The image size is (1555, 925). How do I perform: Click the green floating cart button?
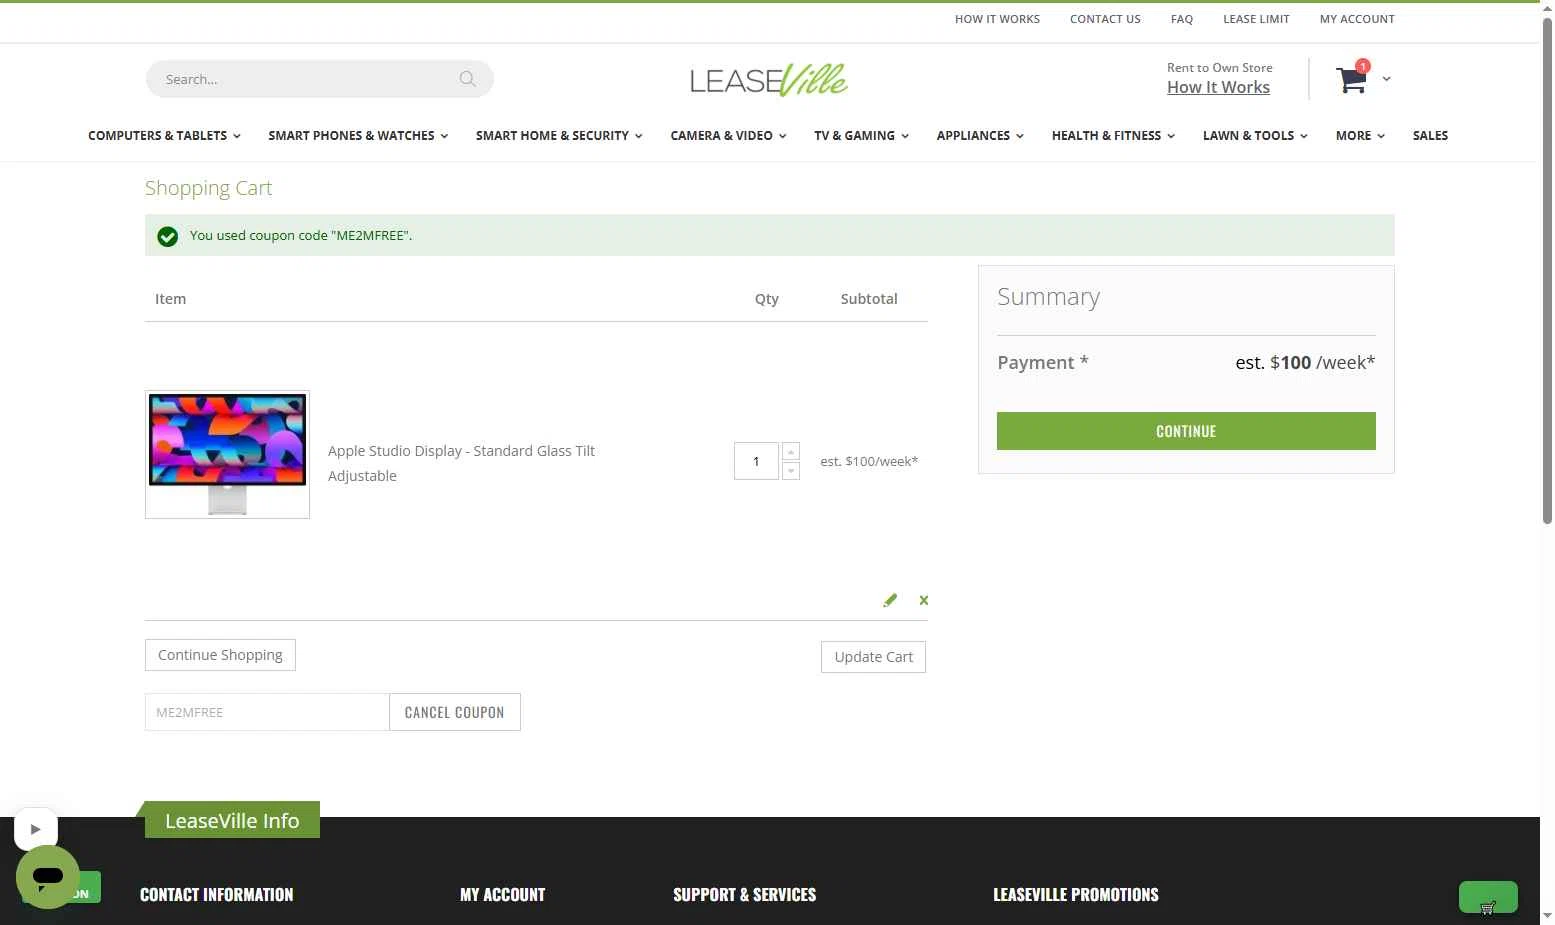(1488, 897)
